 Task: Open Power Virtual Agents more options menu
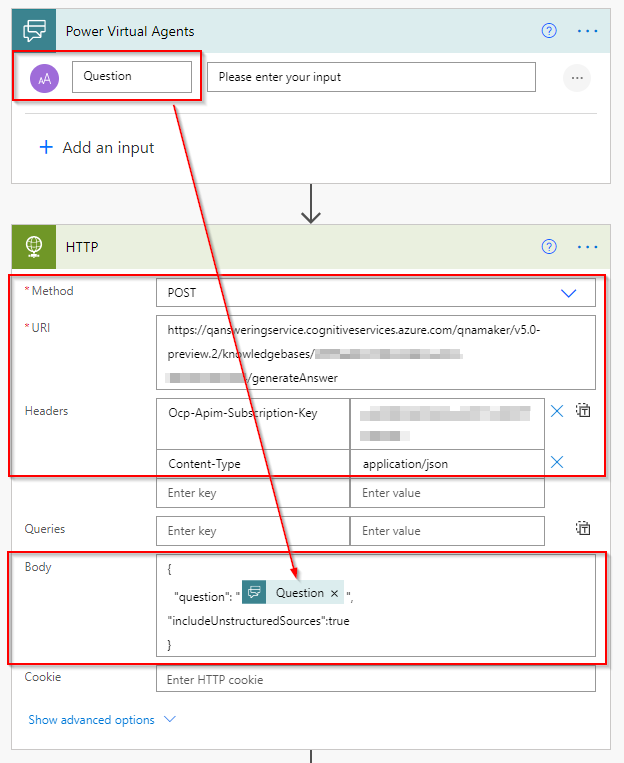coord(587,30)
